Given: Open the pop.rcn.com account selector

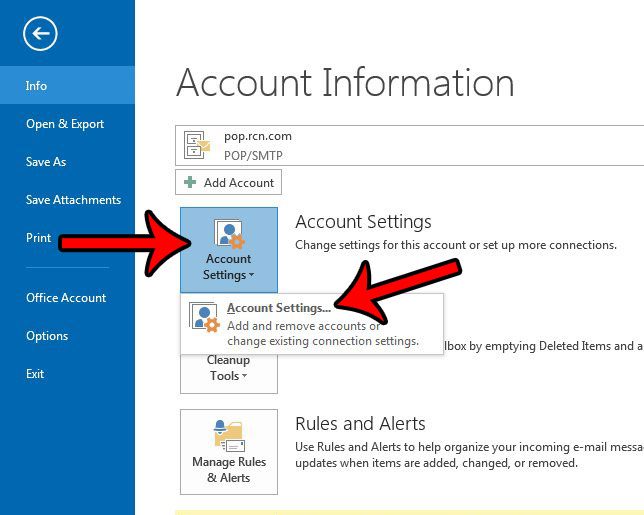Looking at the screenshot, I should click(410, 145).
